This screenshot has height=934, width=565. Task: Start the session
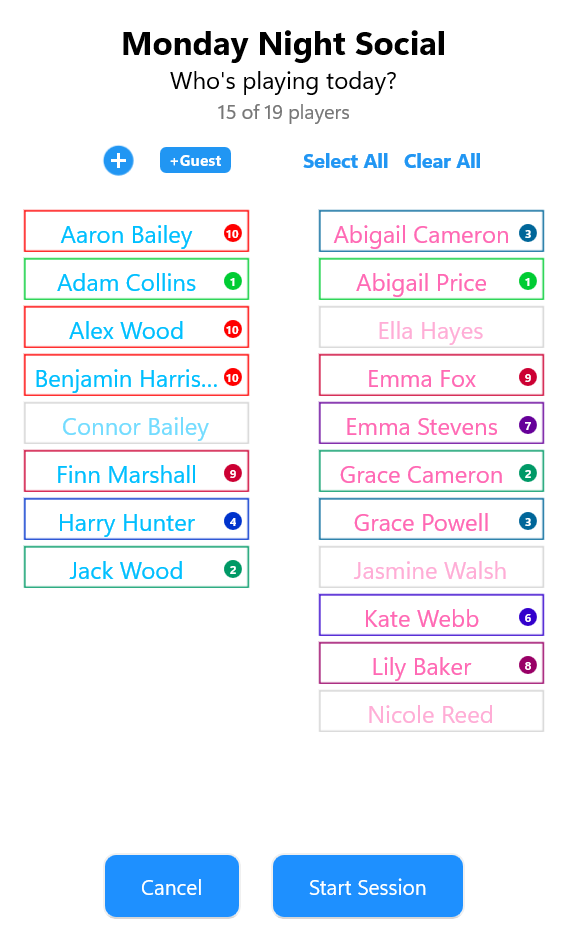point(367,887)
